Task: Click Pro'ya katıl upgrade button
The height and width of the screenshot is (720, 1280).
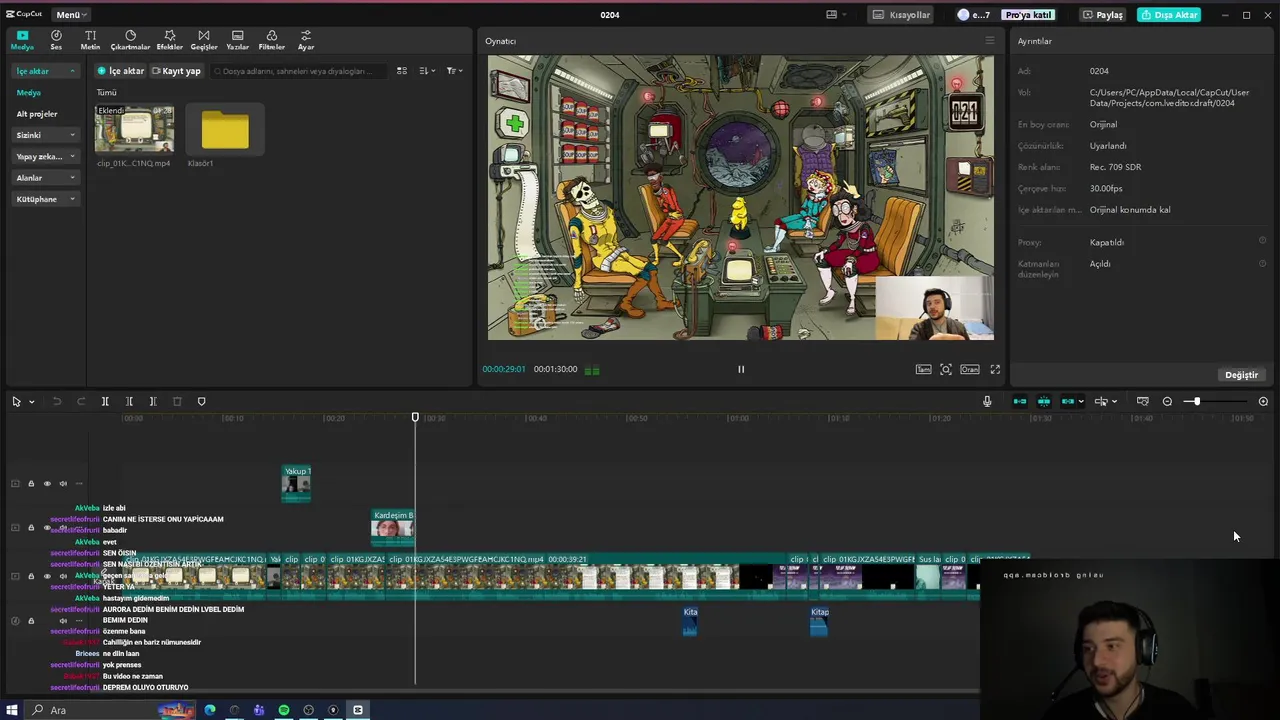Action: (x=1028, y=15)
